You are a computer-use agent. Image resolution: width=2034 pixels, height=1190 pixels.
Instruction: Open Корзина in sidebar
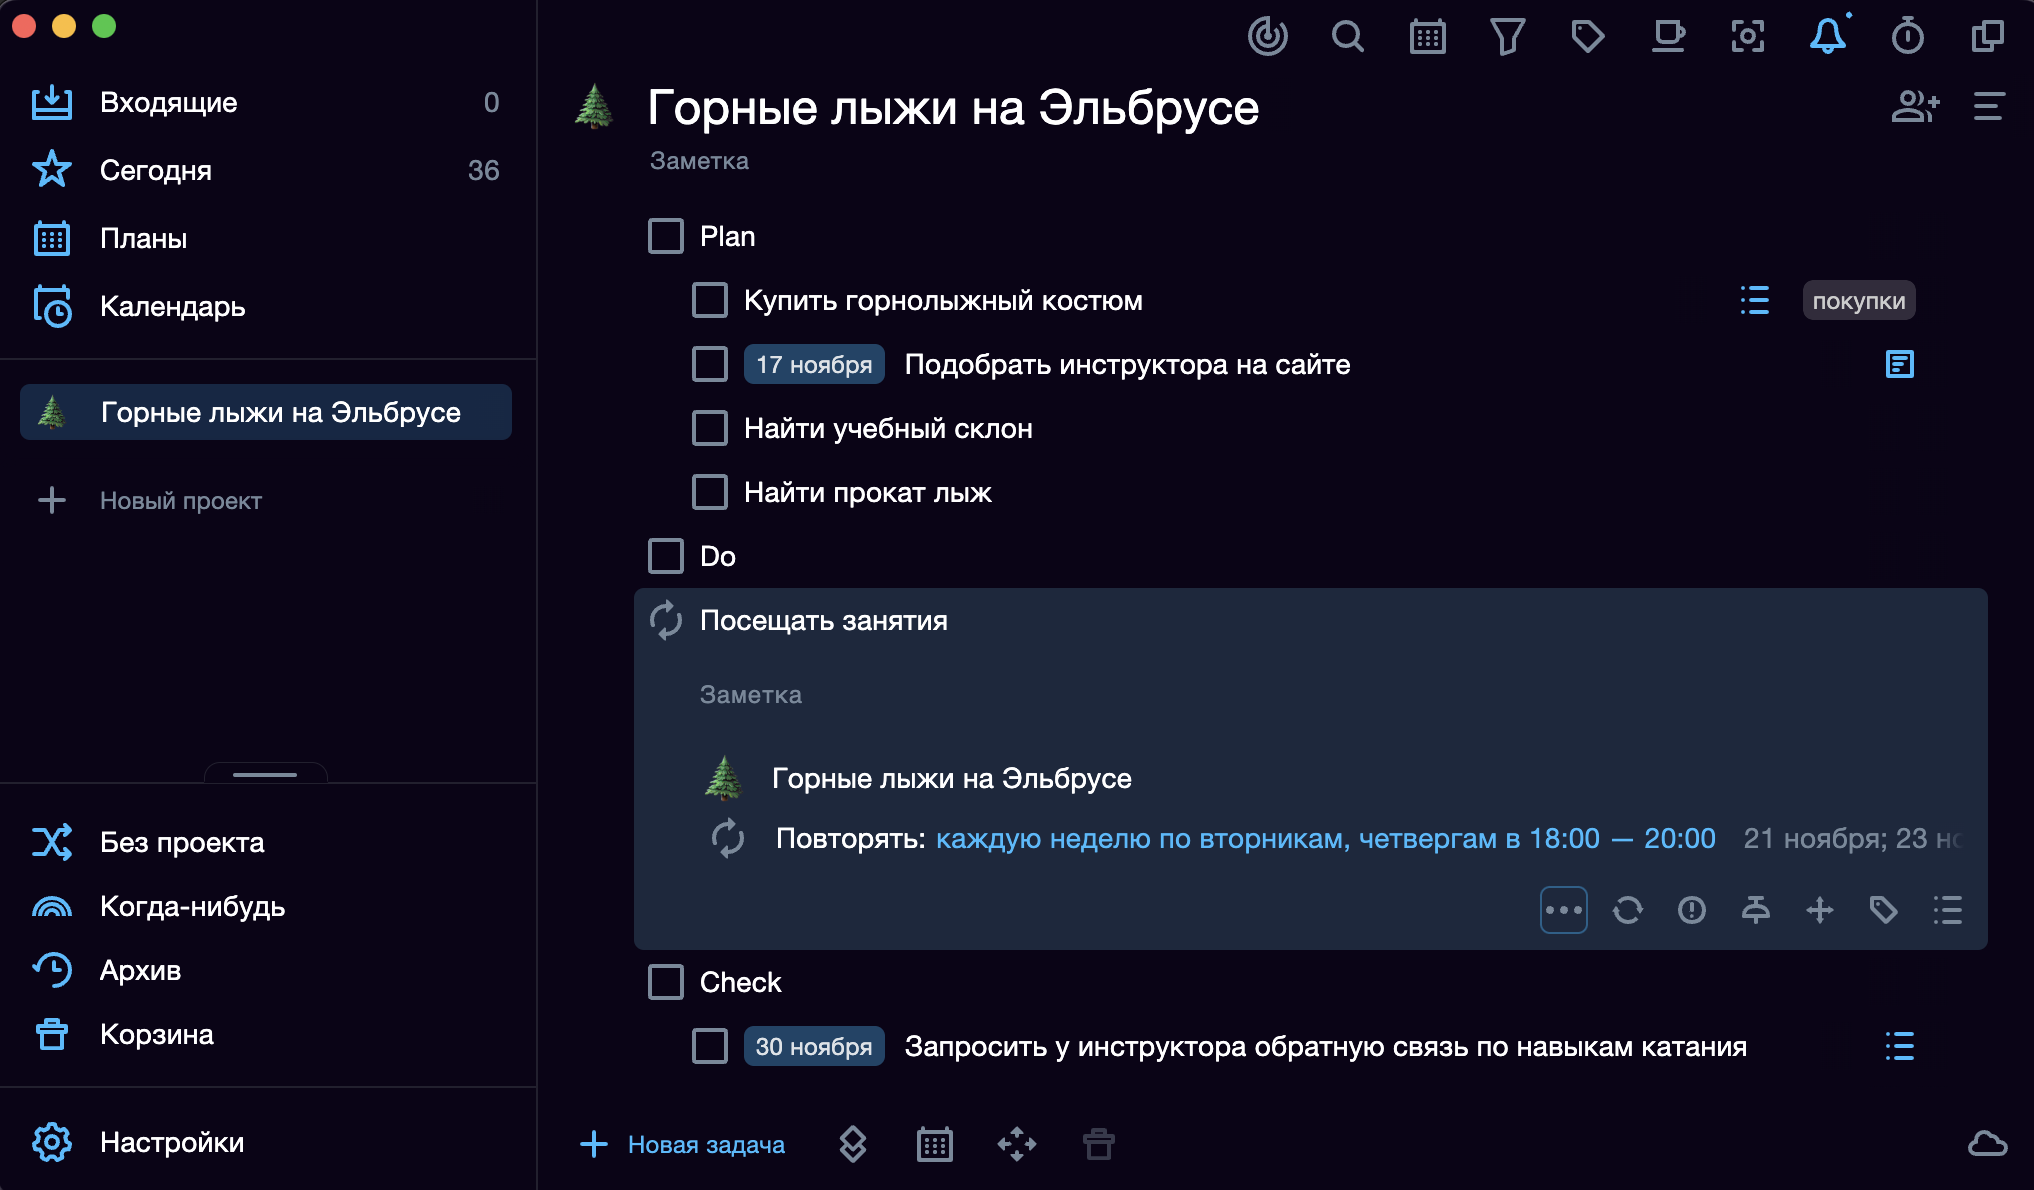(266, 1034)
